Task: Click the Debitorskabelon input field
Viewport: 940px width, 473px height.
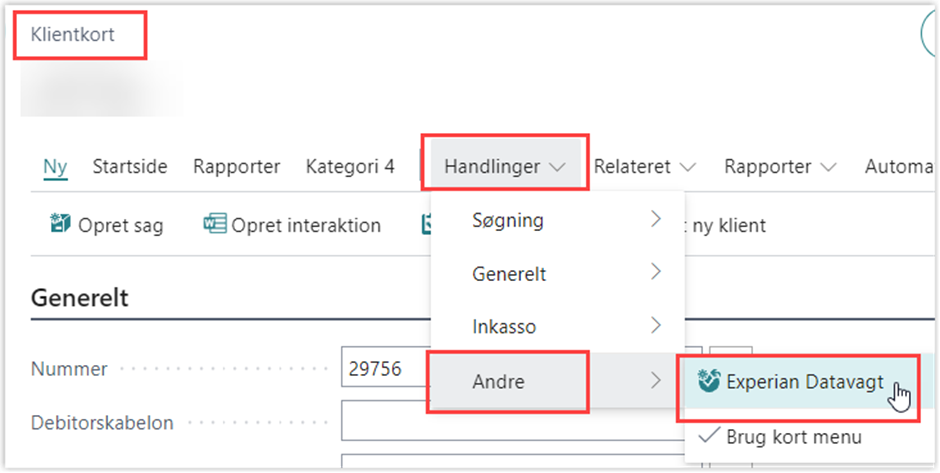Action: click(x=513, y=421)
